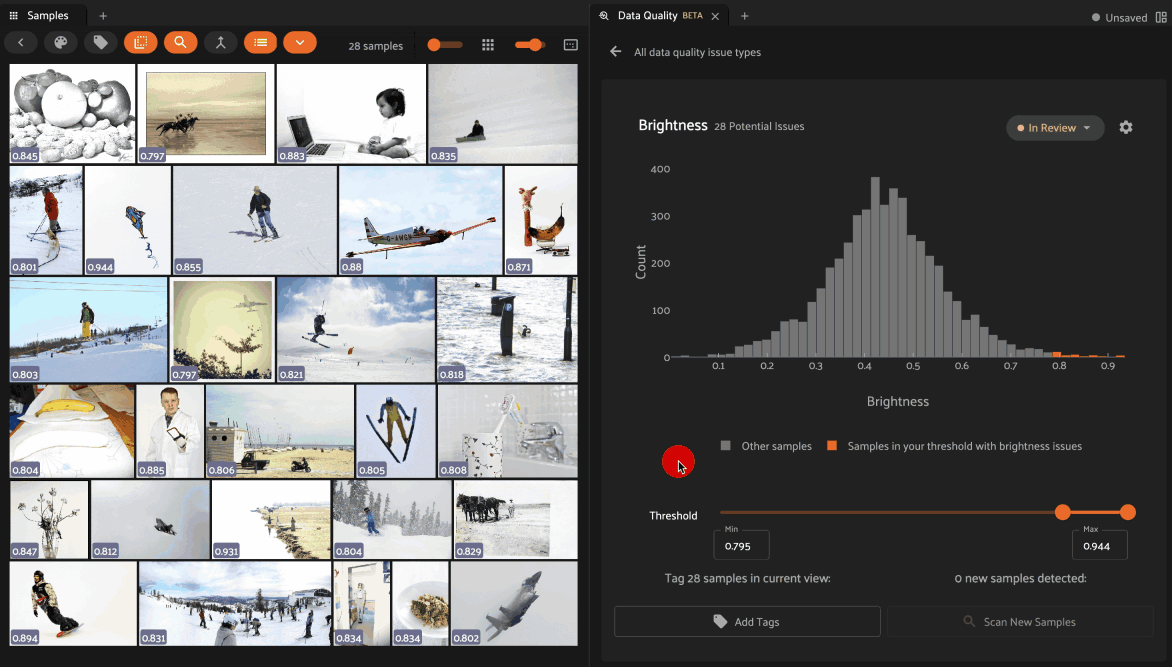Click the back arrow in Samples toolbar
The image size is (1172, 667).
point(21,43)
